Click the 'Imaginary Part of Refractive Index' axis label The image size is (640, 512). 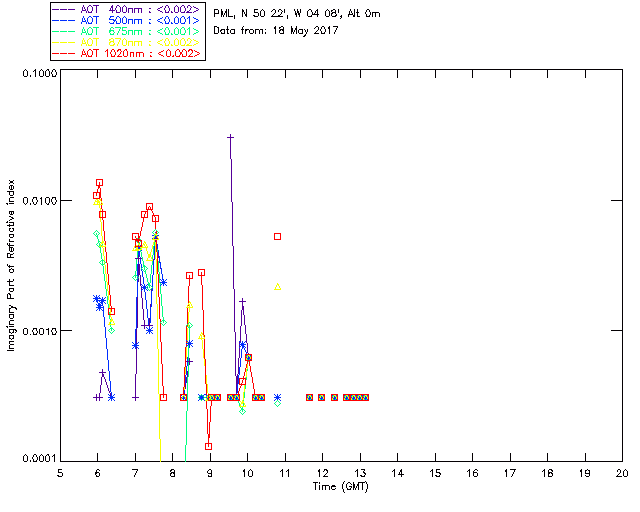14,267
